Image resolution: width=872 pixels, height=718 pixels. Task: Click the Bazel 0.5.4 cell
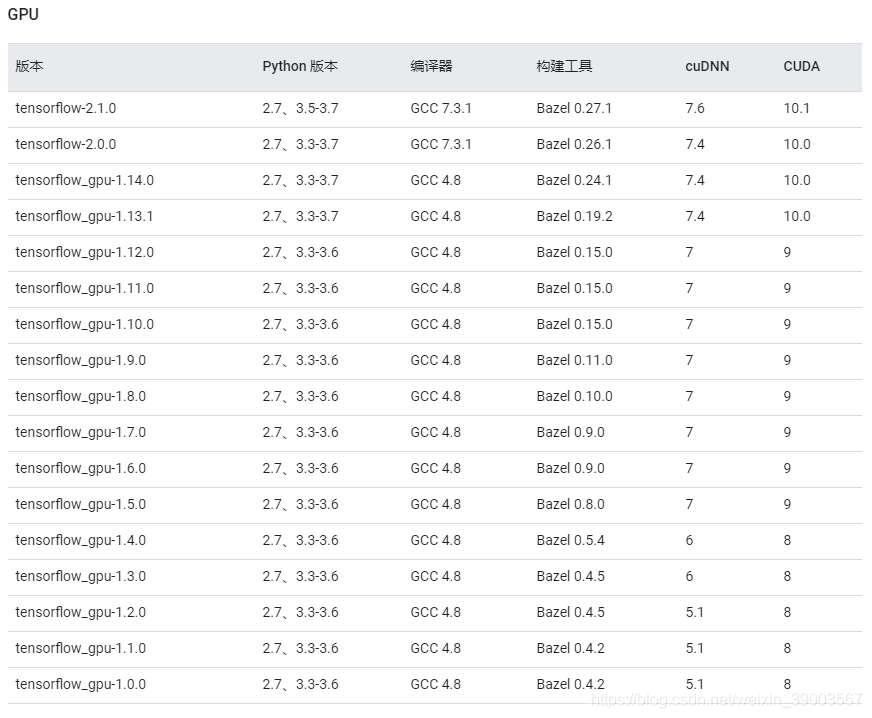point(571,540)
